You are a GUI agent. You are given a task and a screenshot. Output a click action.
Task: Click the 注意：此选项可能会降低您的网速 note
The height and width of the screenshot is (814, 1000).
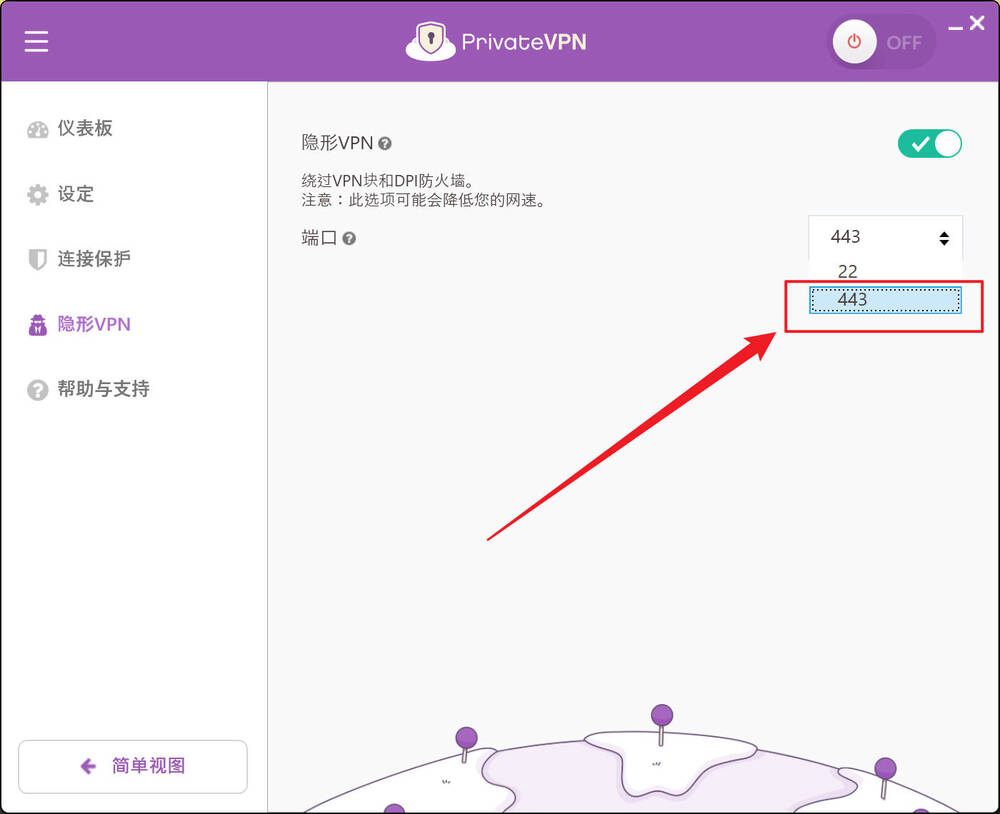tap(424, 200)
